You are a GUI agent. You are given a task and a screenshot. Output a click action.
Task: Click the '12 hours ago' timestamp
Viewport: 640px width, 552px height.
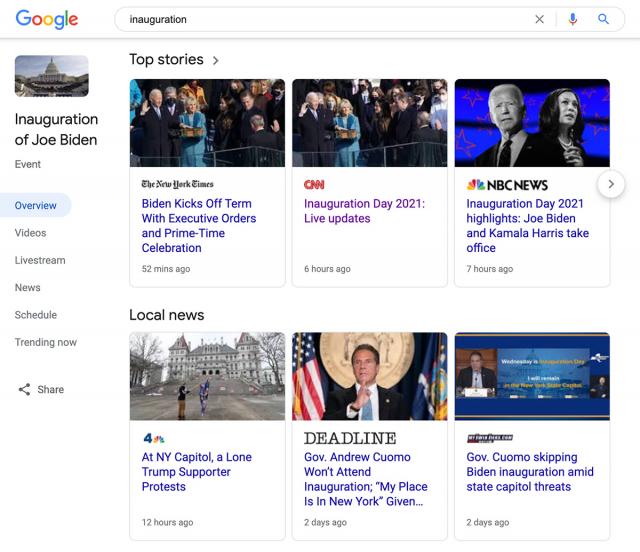[167, 523]
